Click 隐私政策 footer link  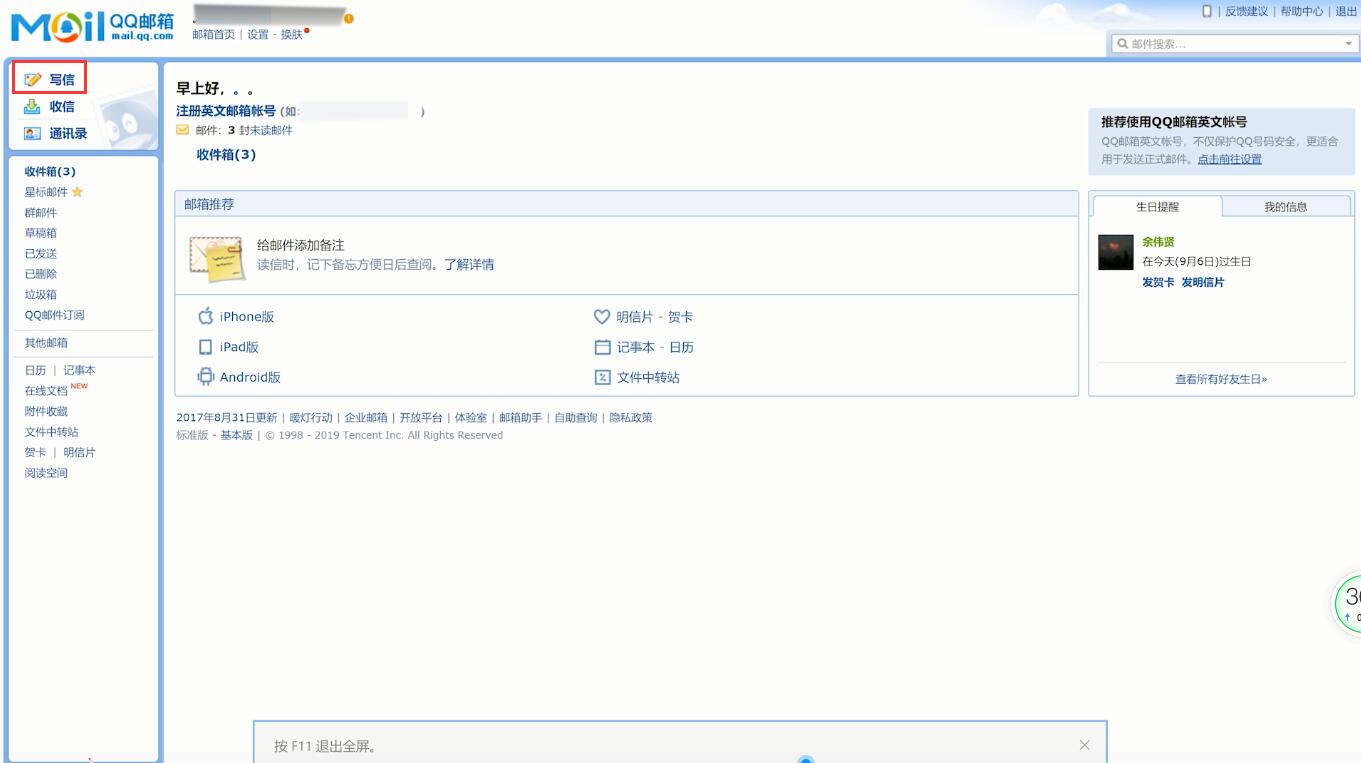pos(631,418)
